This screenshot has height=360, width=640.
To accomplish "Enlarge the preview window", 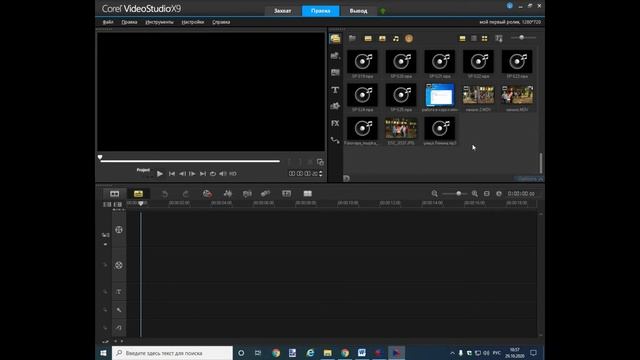I will click(320, 162).
